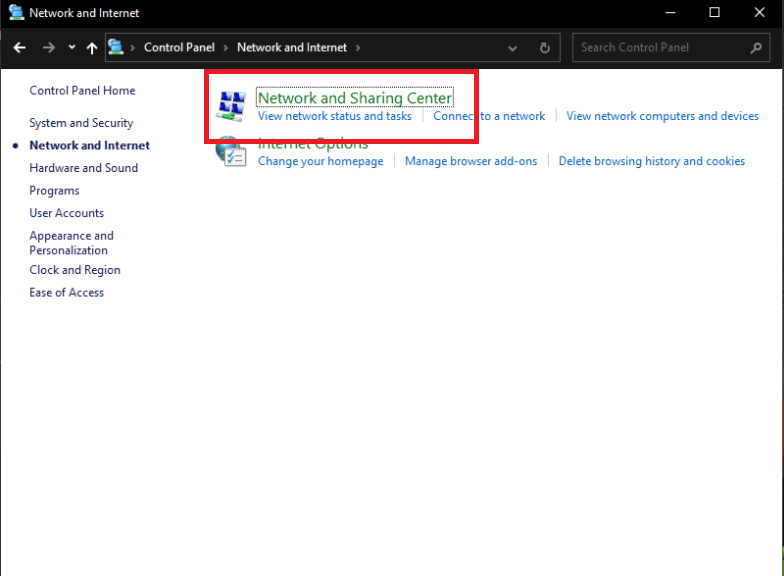
Task: Go to System and Security category
Action: tap(81, 123)
